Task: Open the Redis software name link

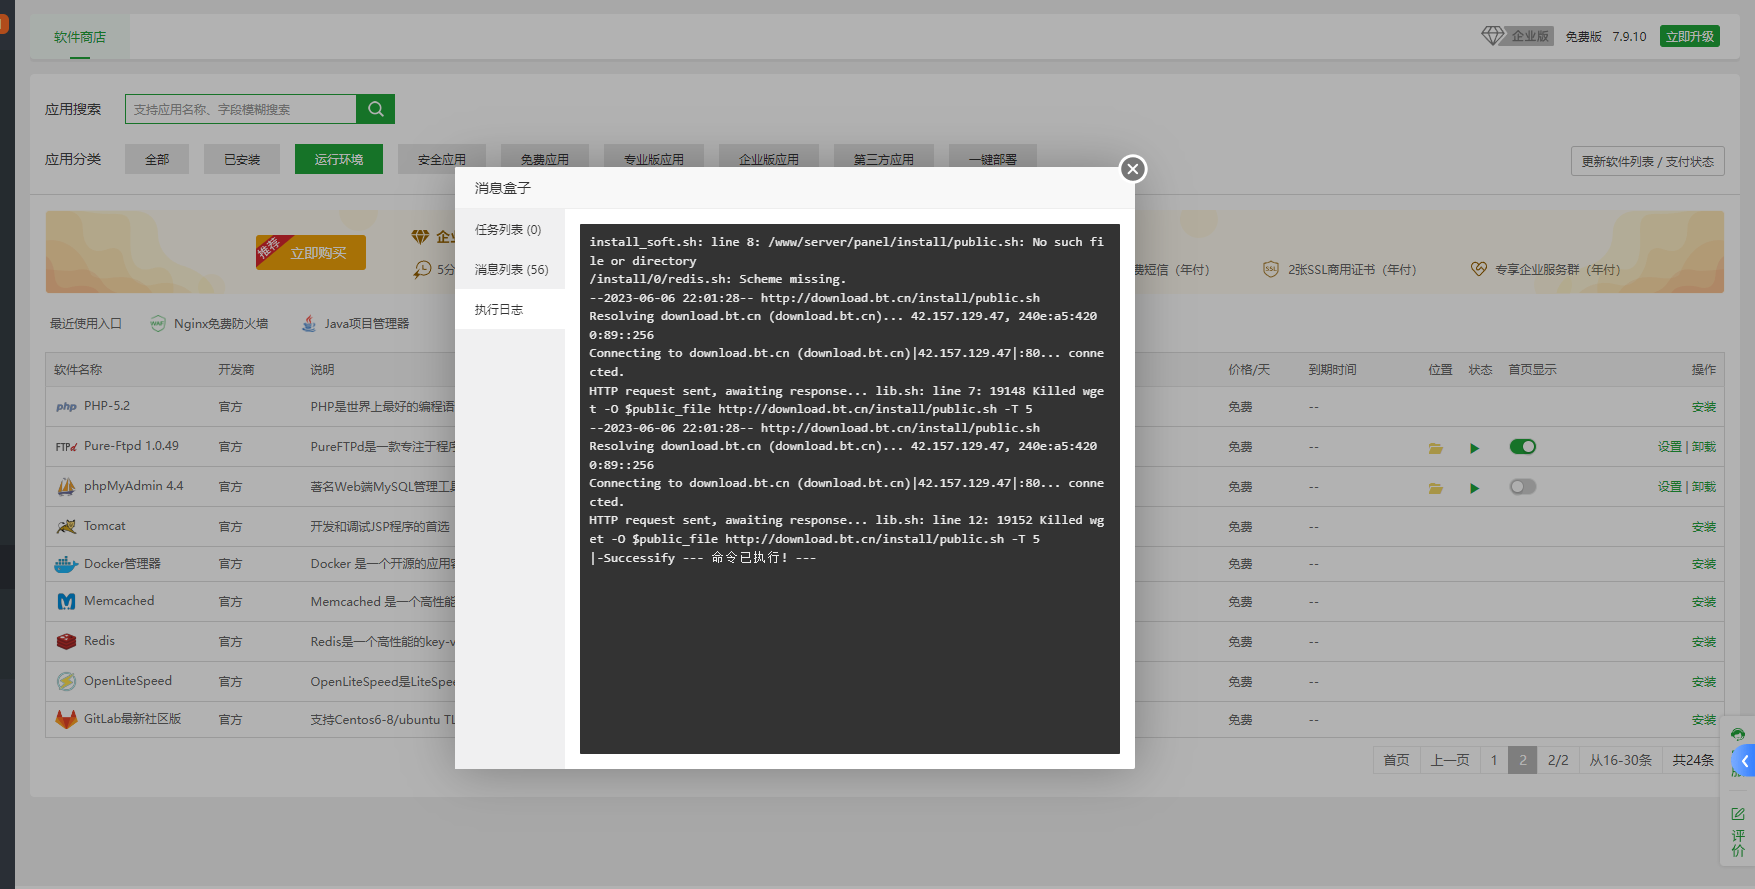Action: 99,641
